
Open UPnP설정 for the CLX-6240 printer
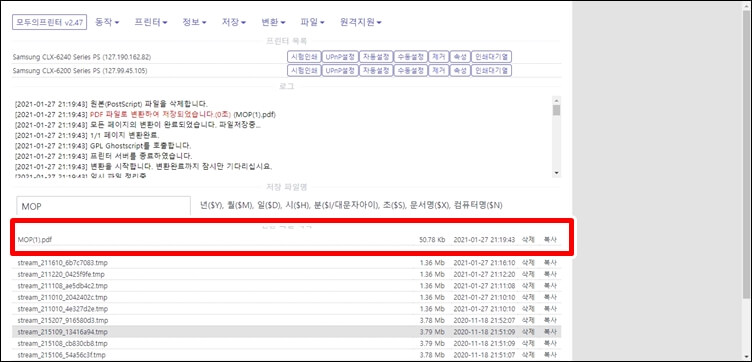click(x=340, y=57)
